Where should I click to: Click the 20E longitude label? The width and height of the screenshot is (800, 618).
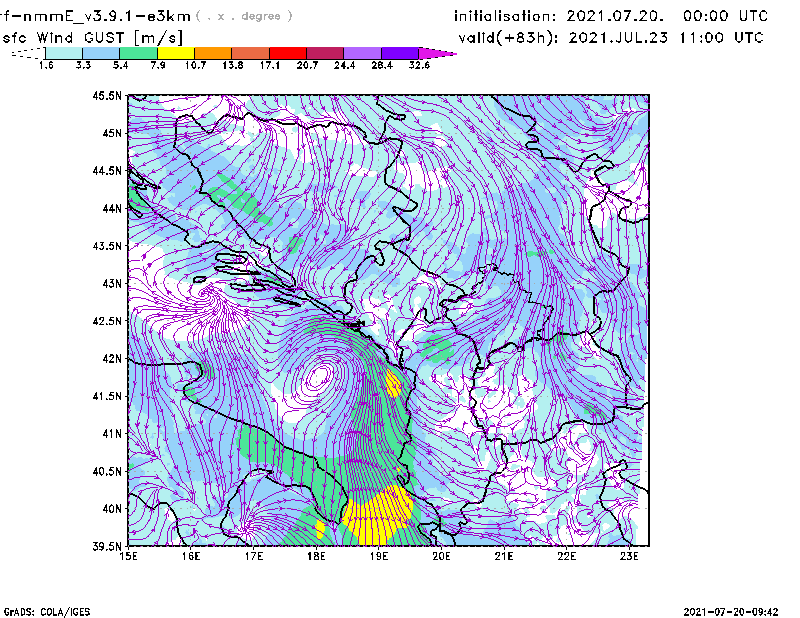click(441, 556)
